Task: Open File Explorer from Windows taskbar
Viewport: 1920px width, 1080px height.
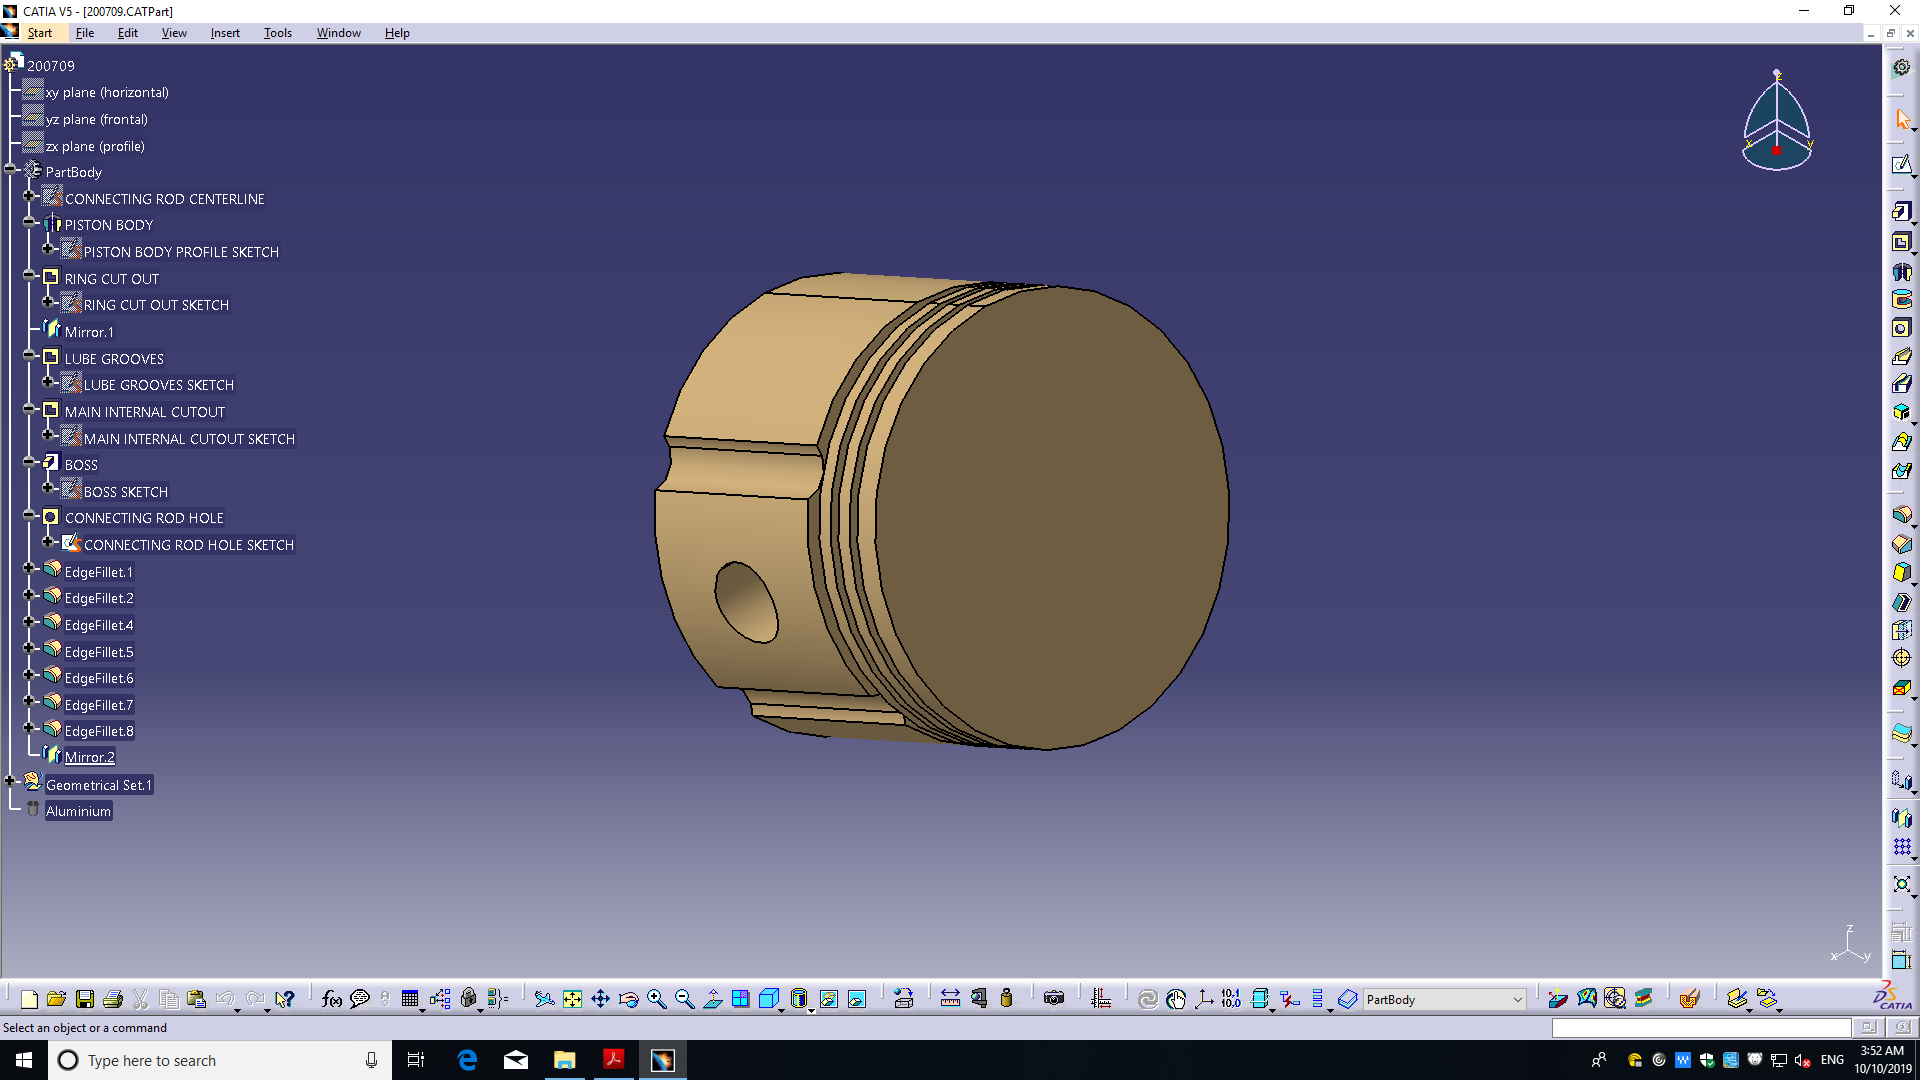Action: (x=564, y=1060)
